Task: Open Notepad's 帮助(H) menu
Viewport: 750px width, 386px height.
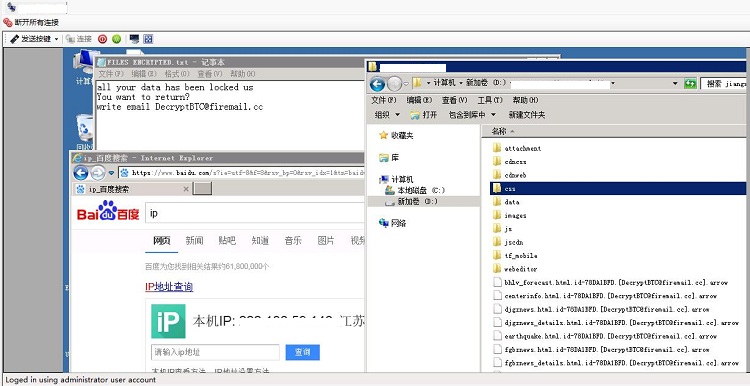Action: pyautogui.click(x=243, y=74)
